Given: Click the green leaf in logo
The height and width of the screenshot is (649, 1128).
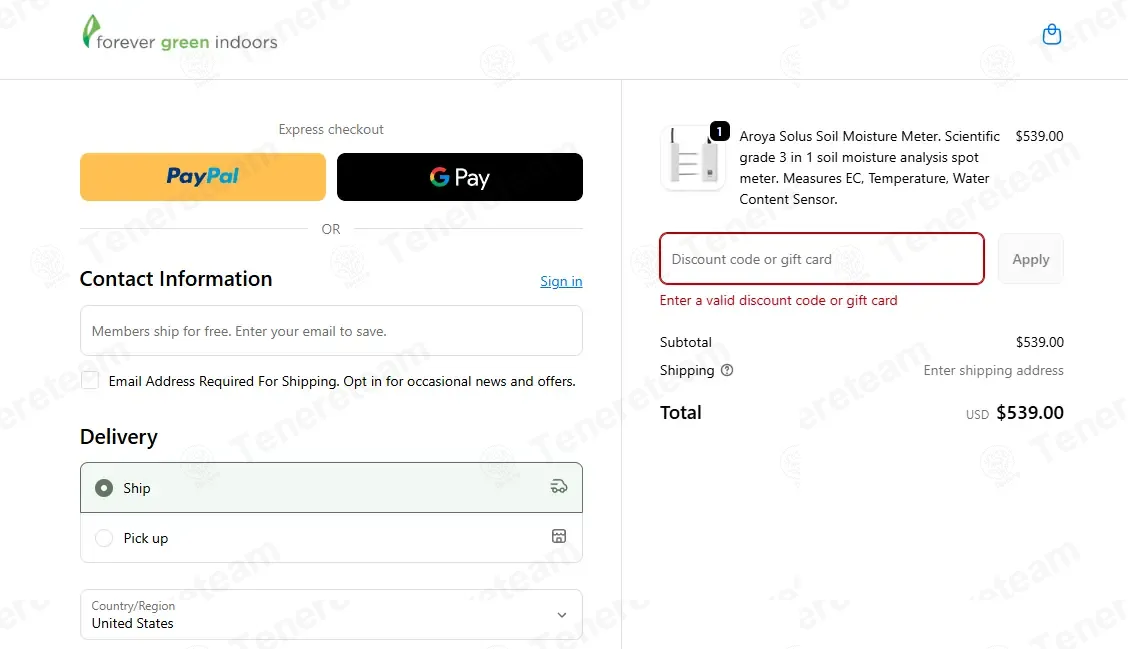Looking at the screenshot, I should tap(90, 32).
